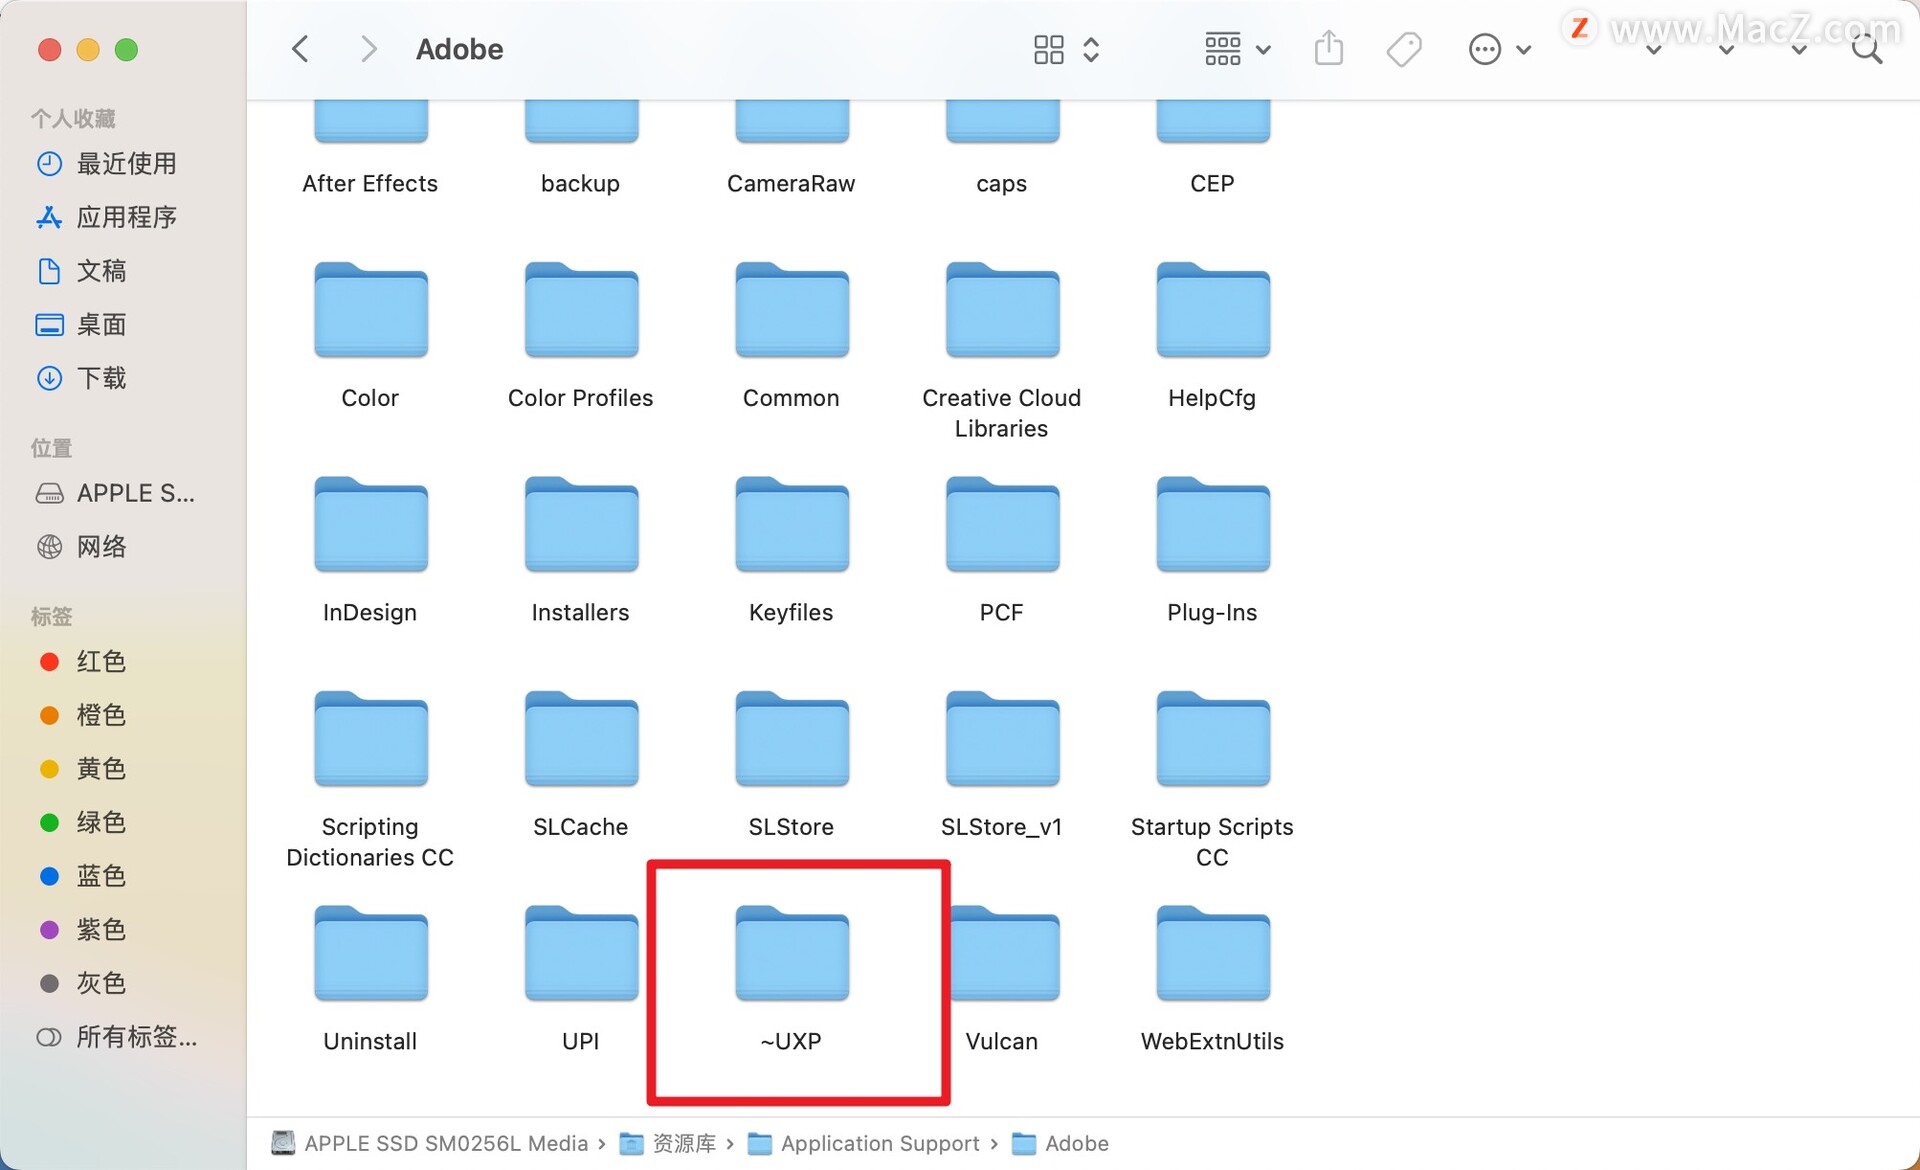Click the Search magnifier icon
The width and height of the screenshot is (1920, 1170).
(1866, 49)
